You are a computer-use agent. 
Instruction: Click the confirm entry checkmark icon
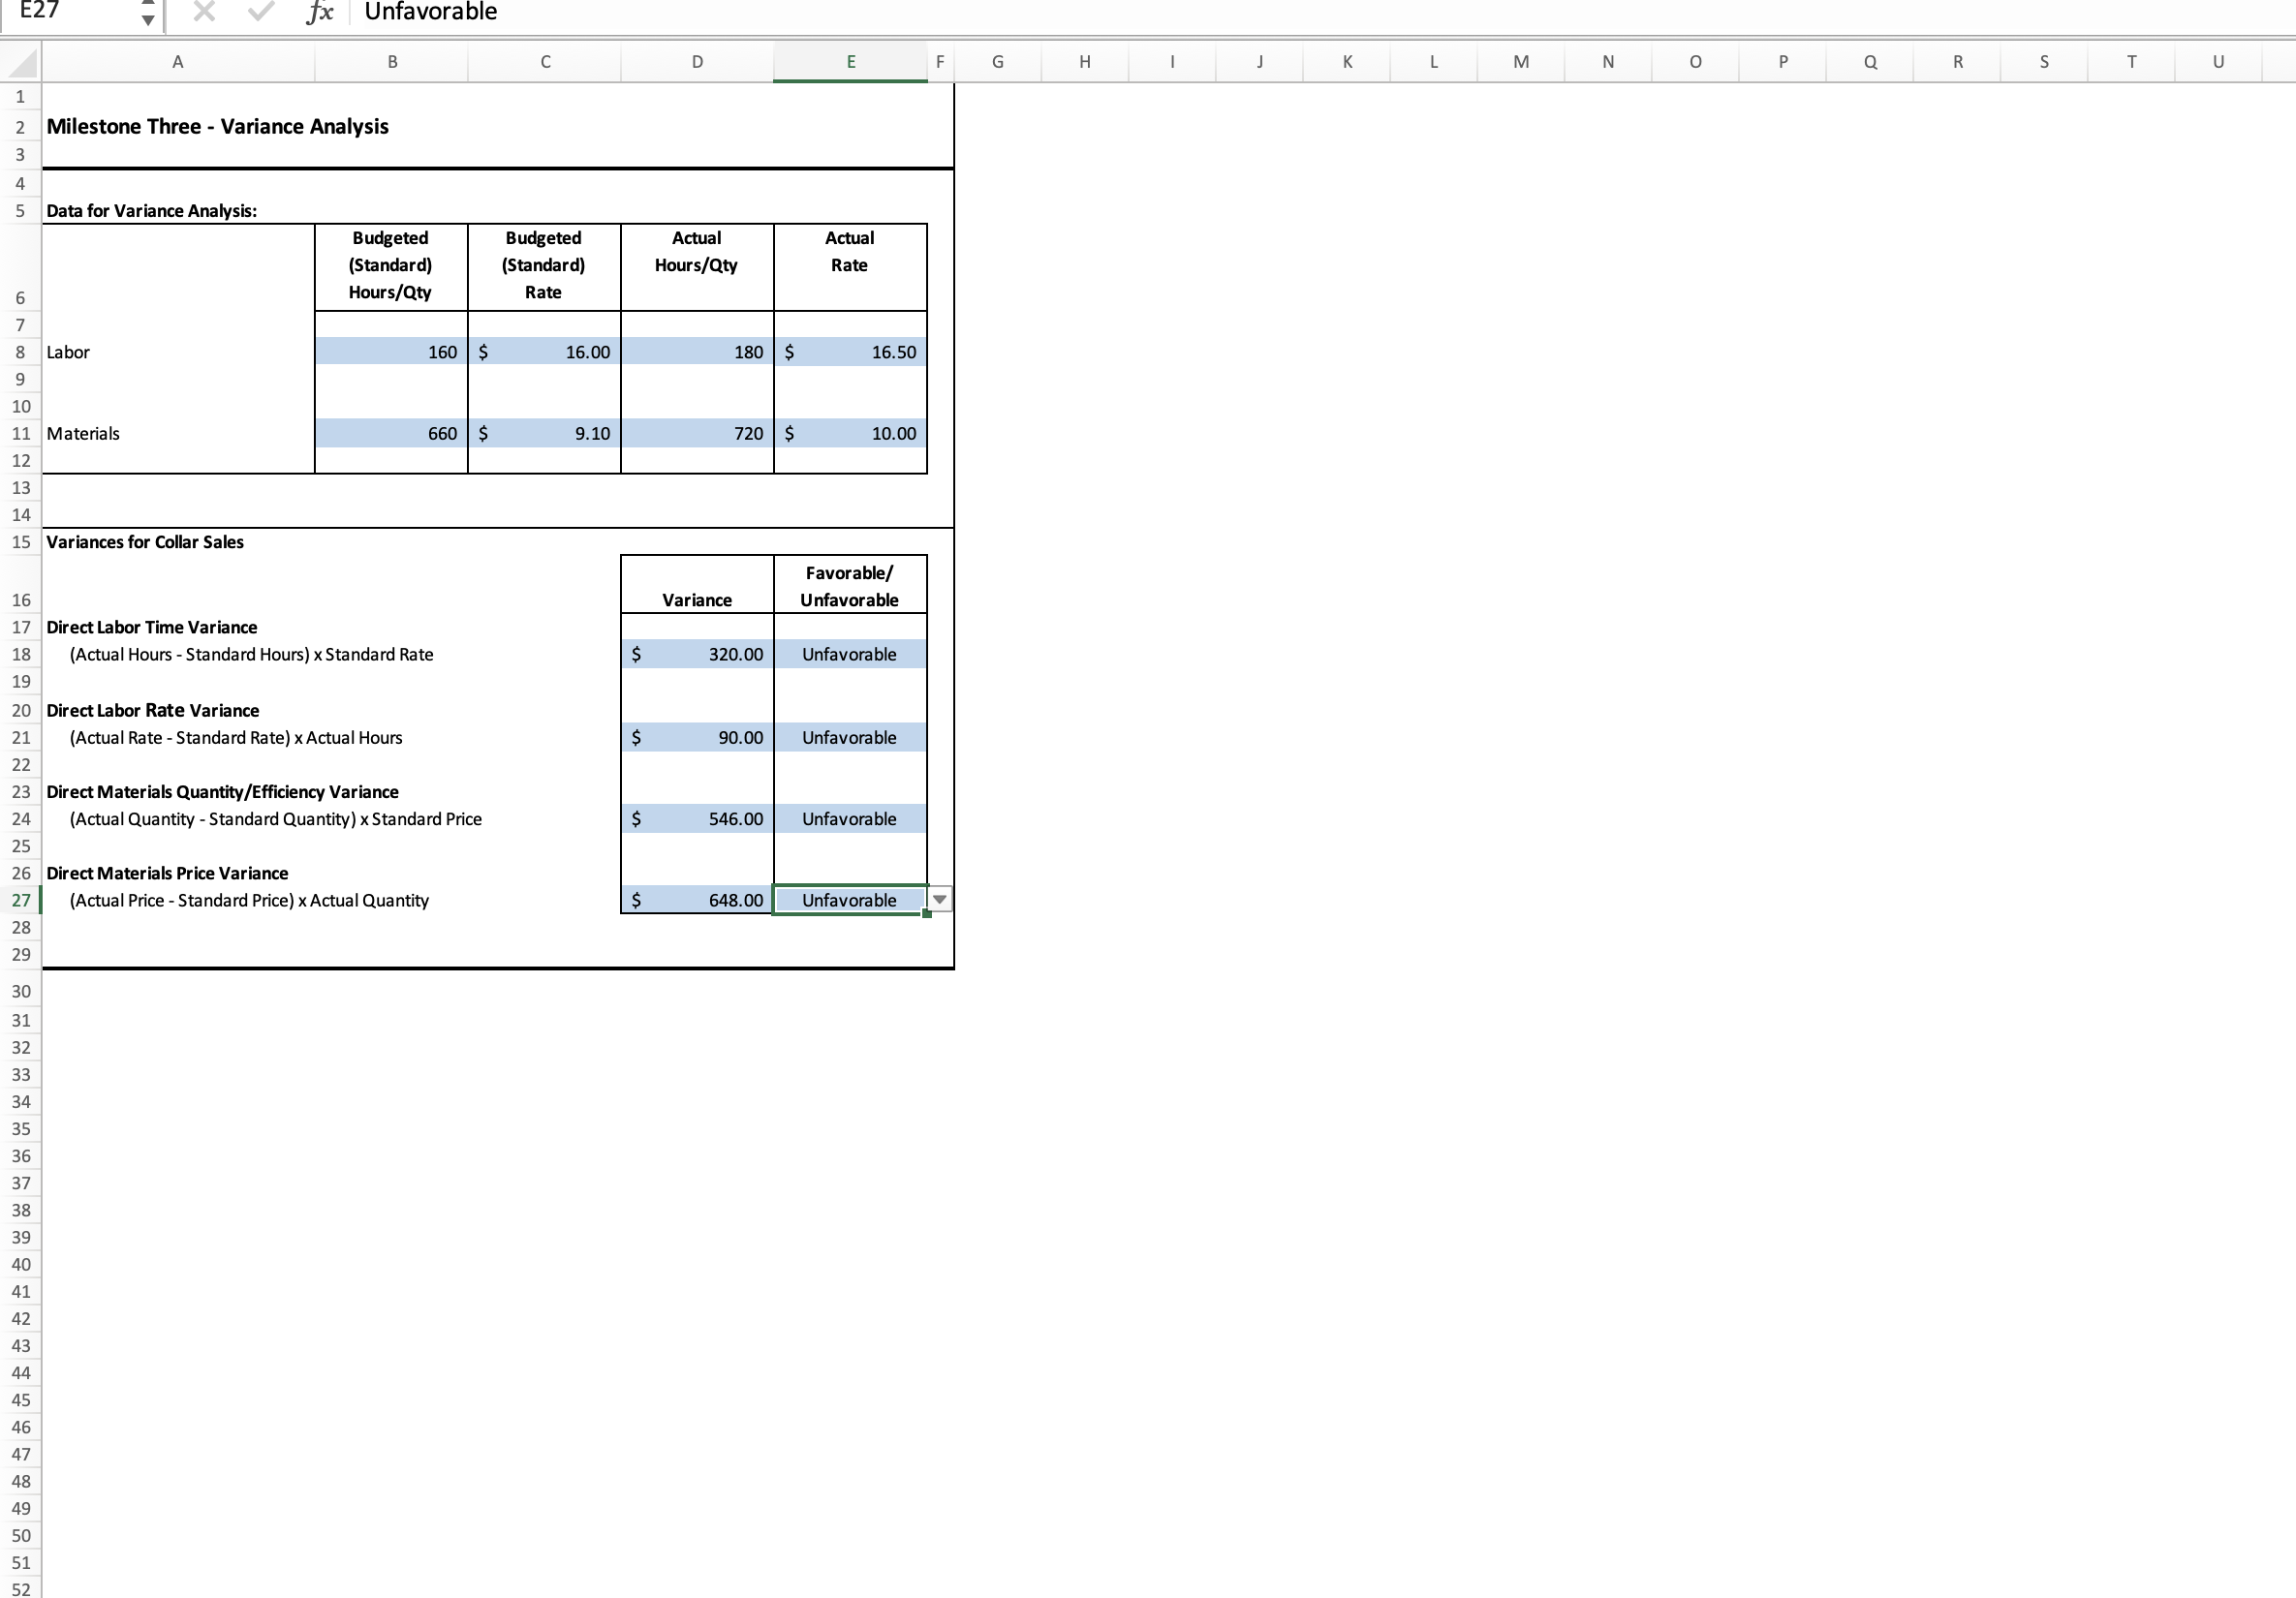point(261,12)
